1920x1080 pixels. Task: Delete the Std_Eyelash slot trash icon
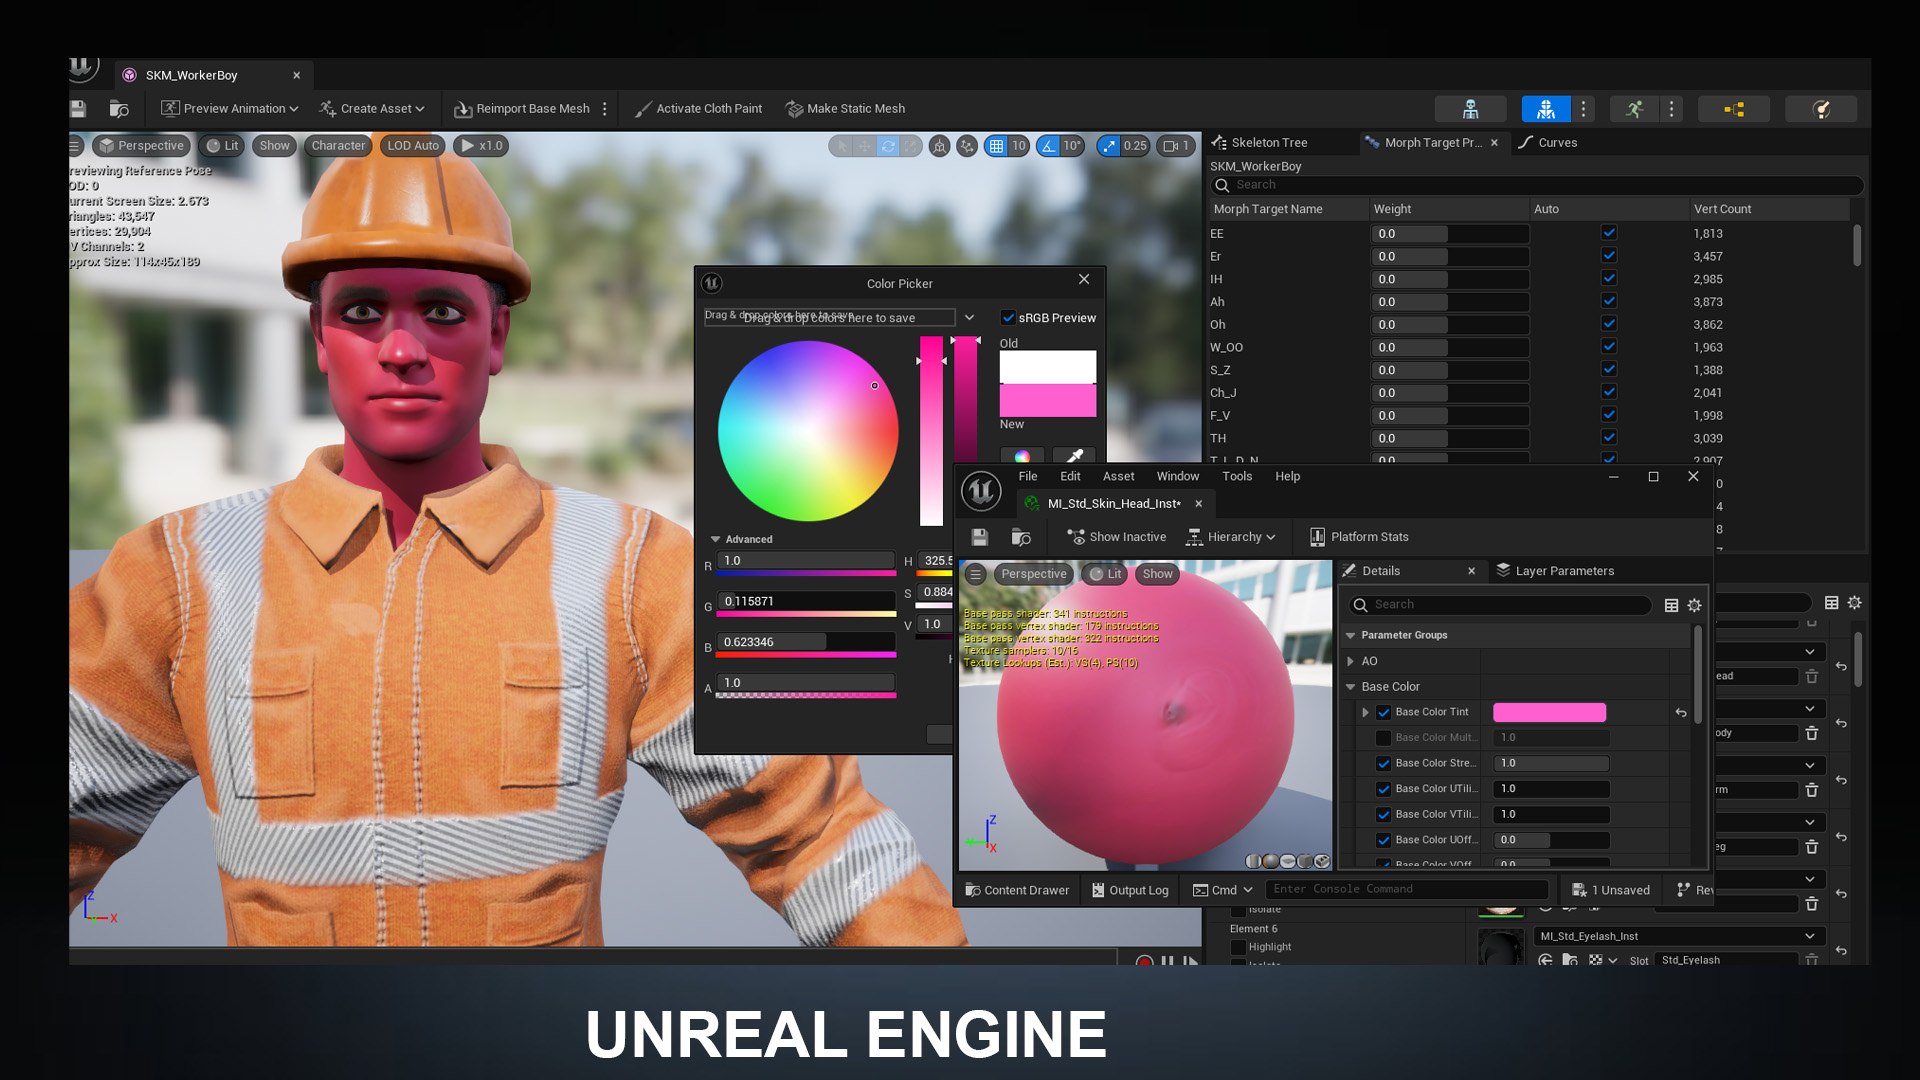[x=1811, y=960]
